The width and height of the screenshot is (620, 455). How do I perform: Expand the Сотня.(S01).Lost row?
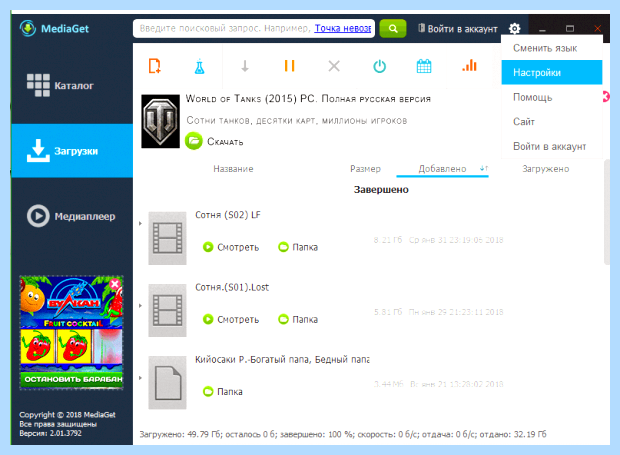pos(140,306)
